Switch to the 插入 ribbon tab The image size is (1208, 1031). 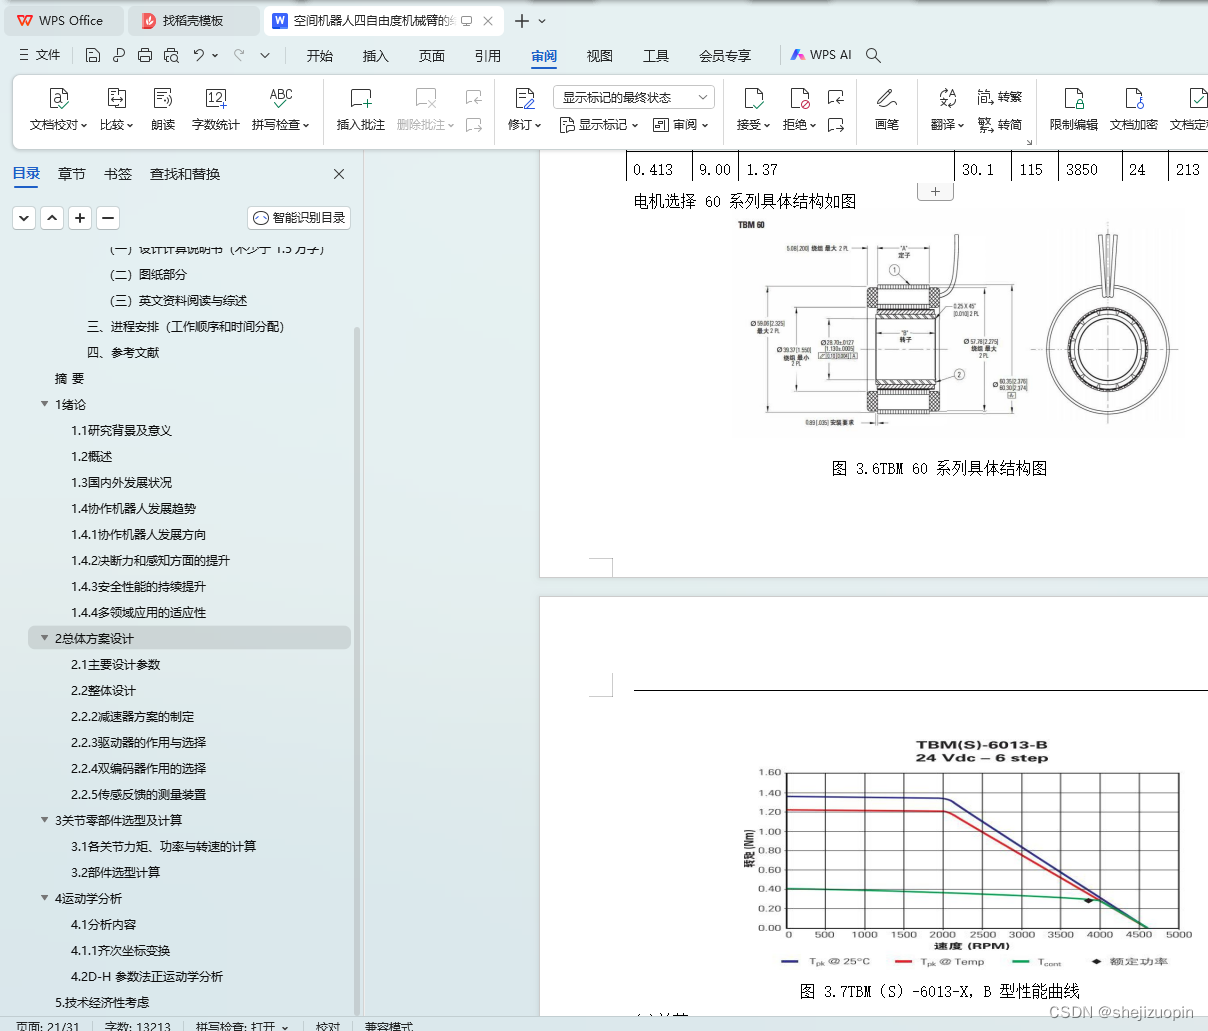tap(376, 55)
